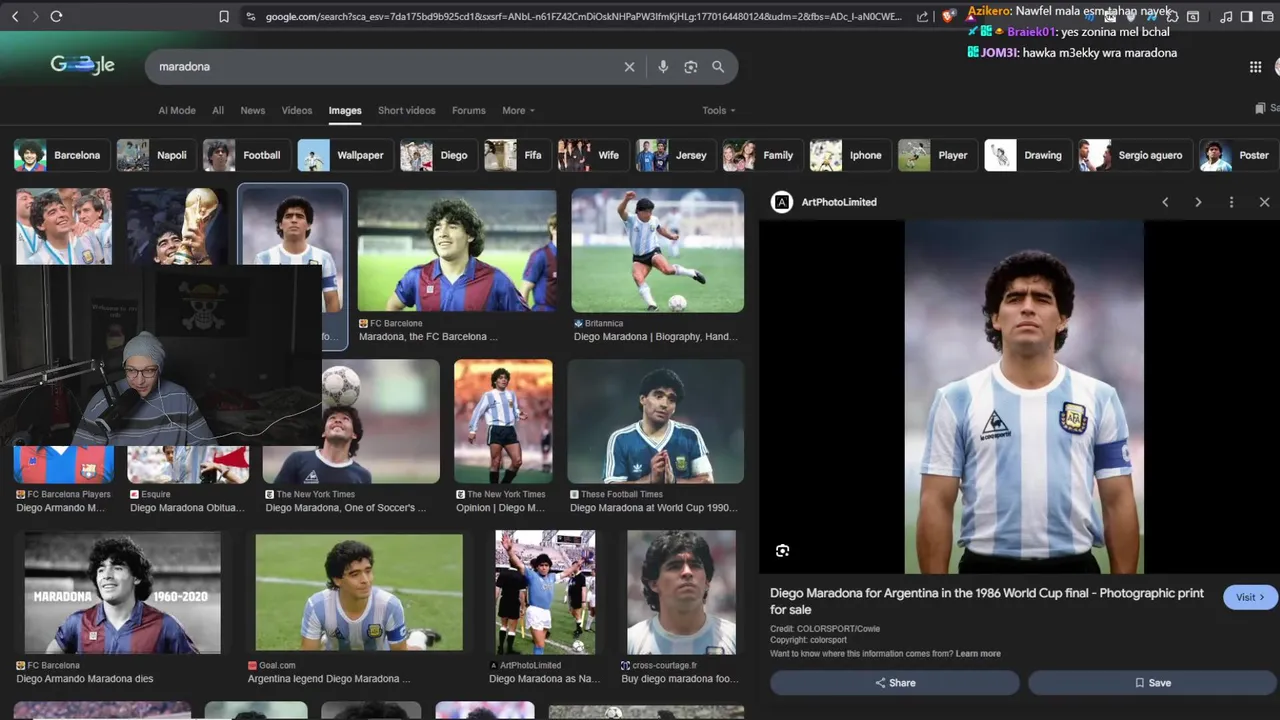Start voice search with microphone icon
1280x720 pixels.
coord(662,67)
